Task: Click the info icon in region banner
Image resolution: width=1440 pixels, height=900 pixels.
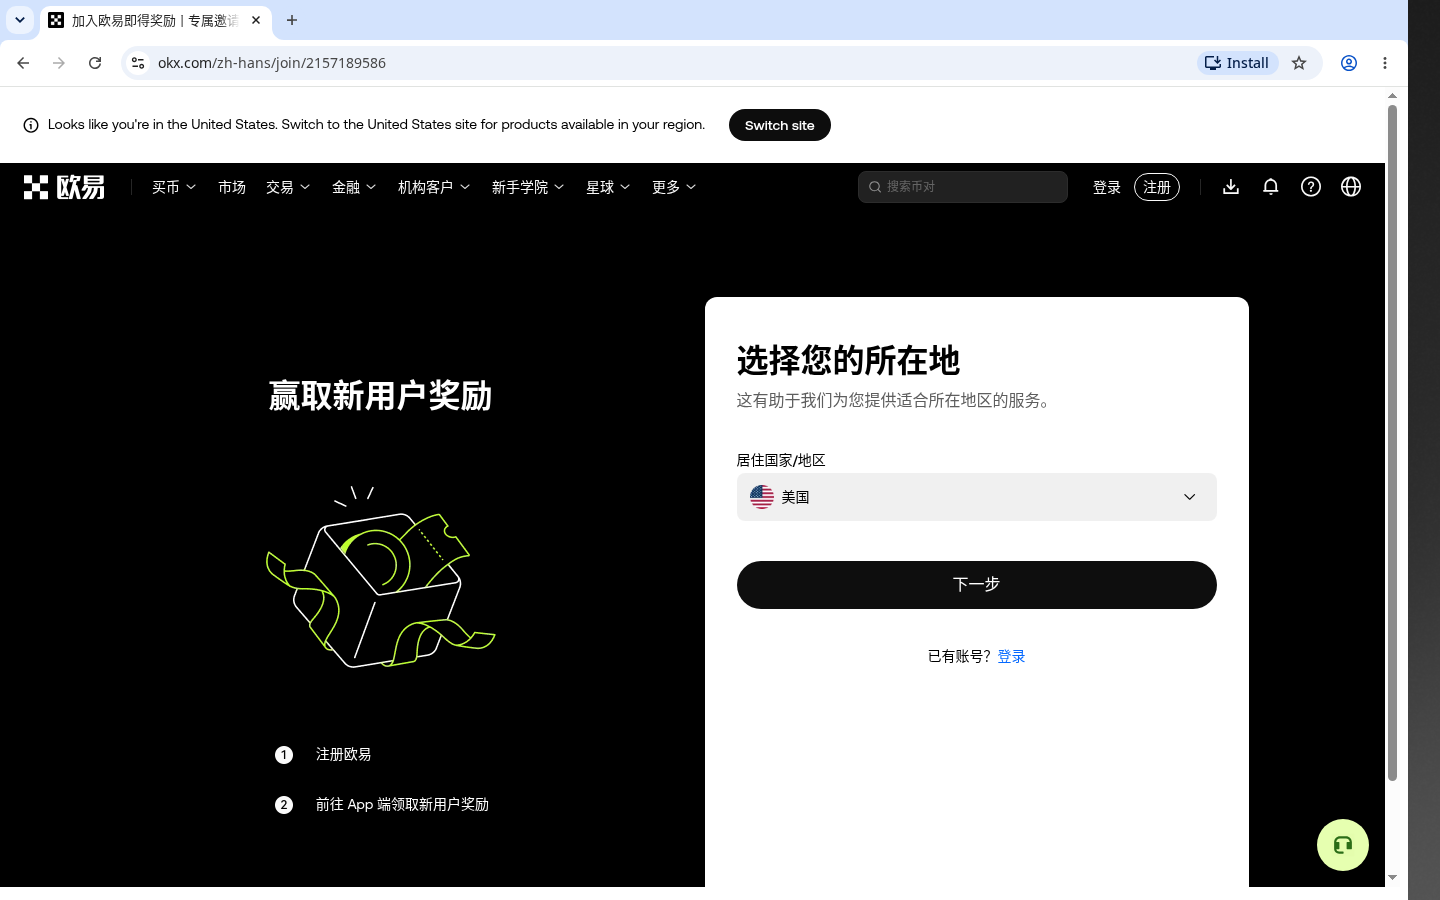Action: coord(31,125)
